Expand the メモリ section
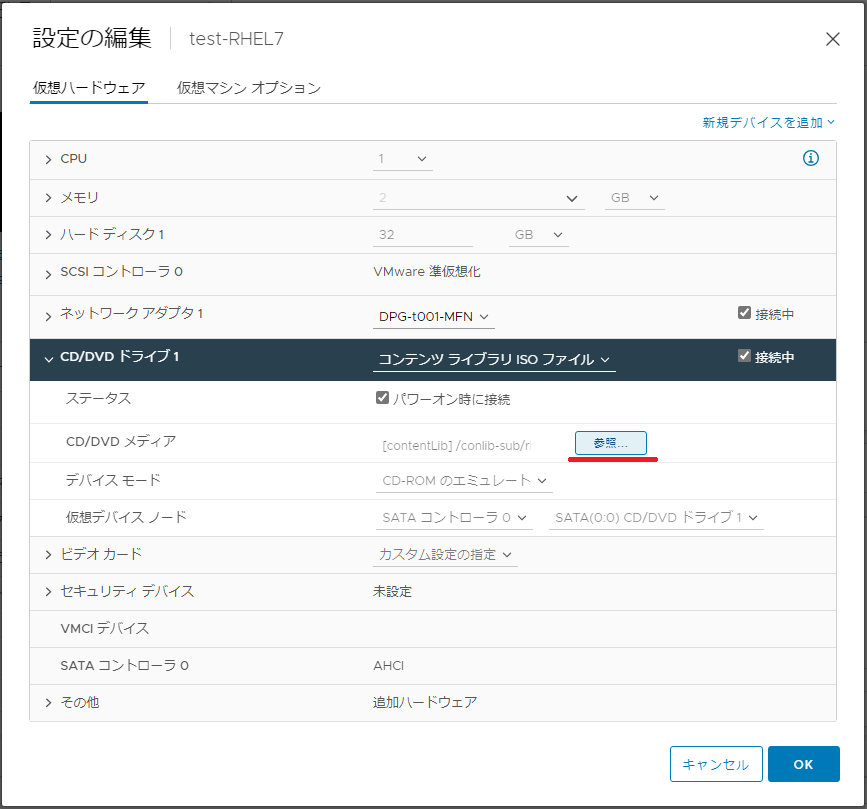Screen dimensions: 867x809 (x=49, y=198)
